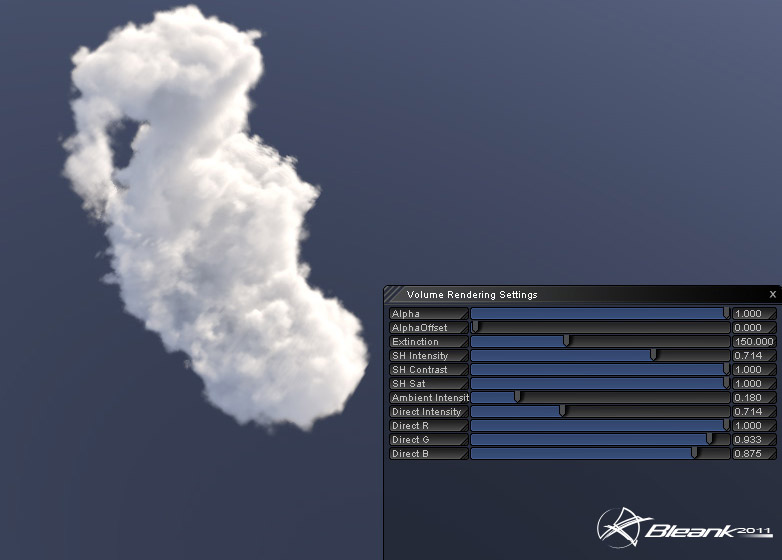Click the Direct Intensity slider handle
Screen dimensions: 782x560
point(563,411)
